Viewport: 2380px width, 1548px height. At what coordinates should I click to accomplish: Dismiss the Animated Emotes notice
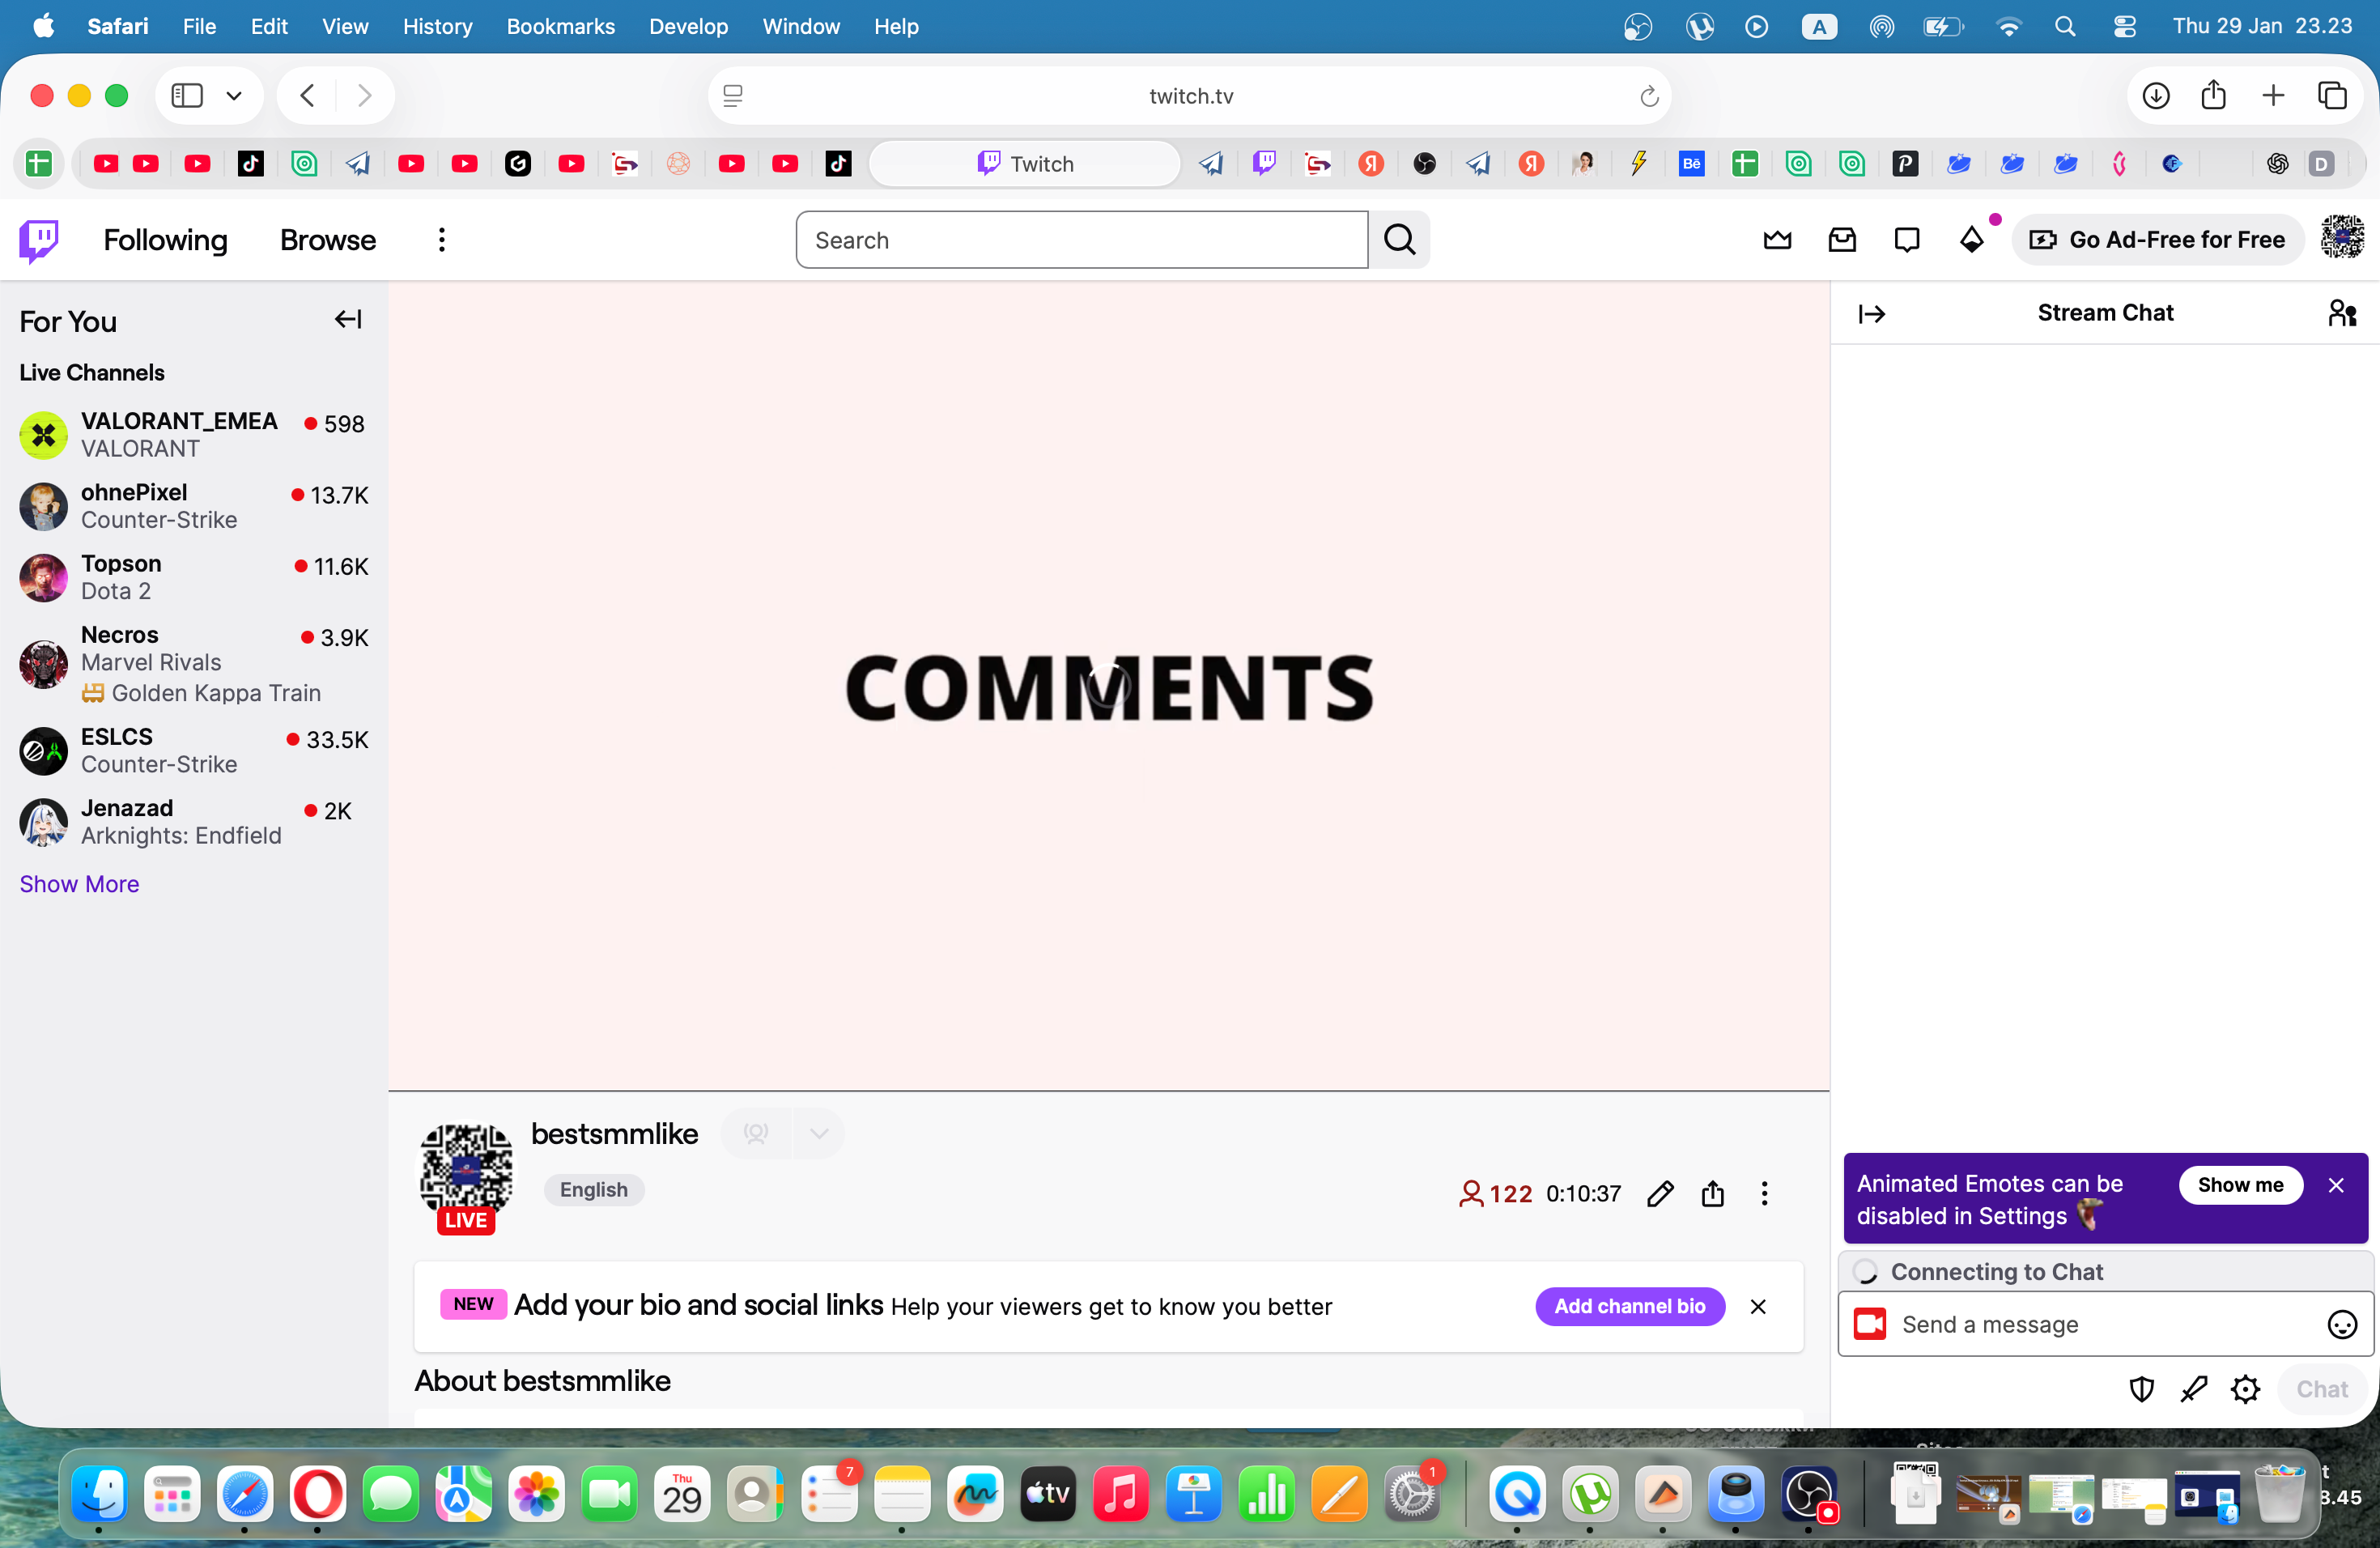(x=2336, y=1185)
